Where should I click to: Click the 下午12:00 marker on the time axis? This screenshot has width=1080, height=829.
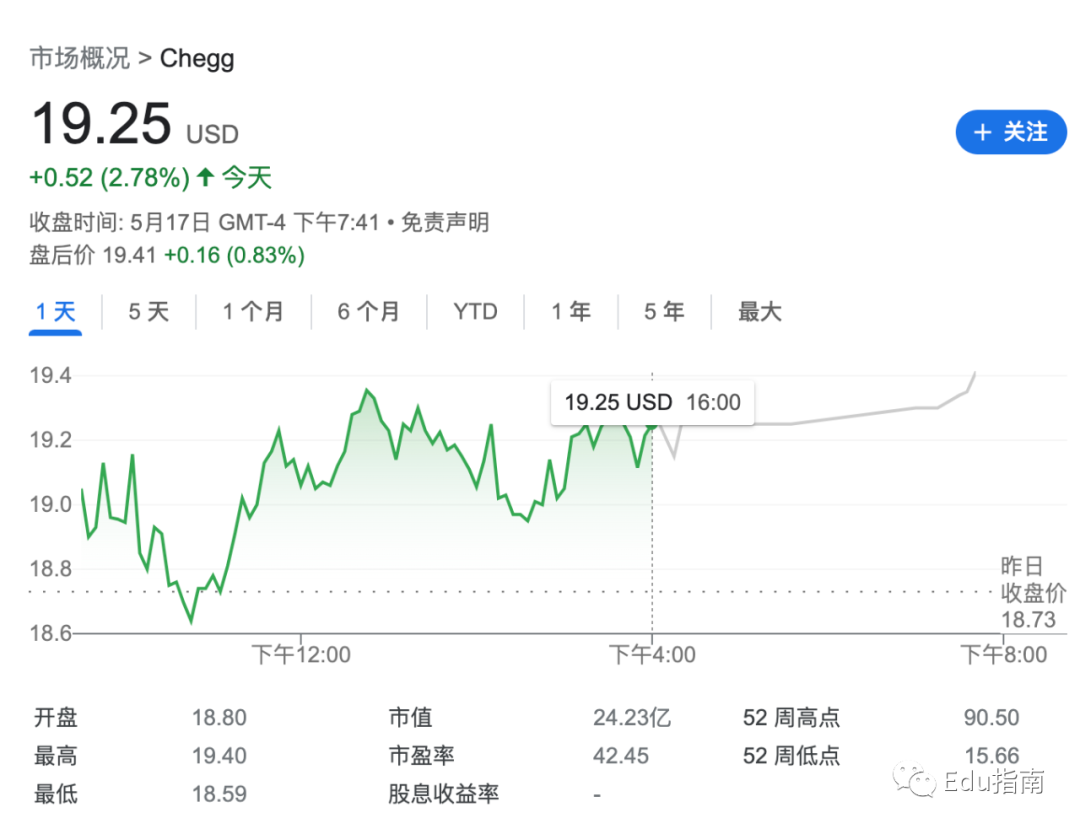(301, 654)
